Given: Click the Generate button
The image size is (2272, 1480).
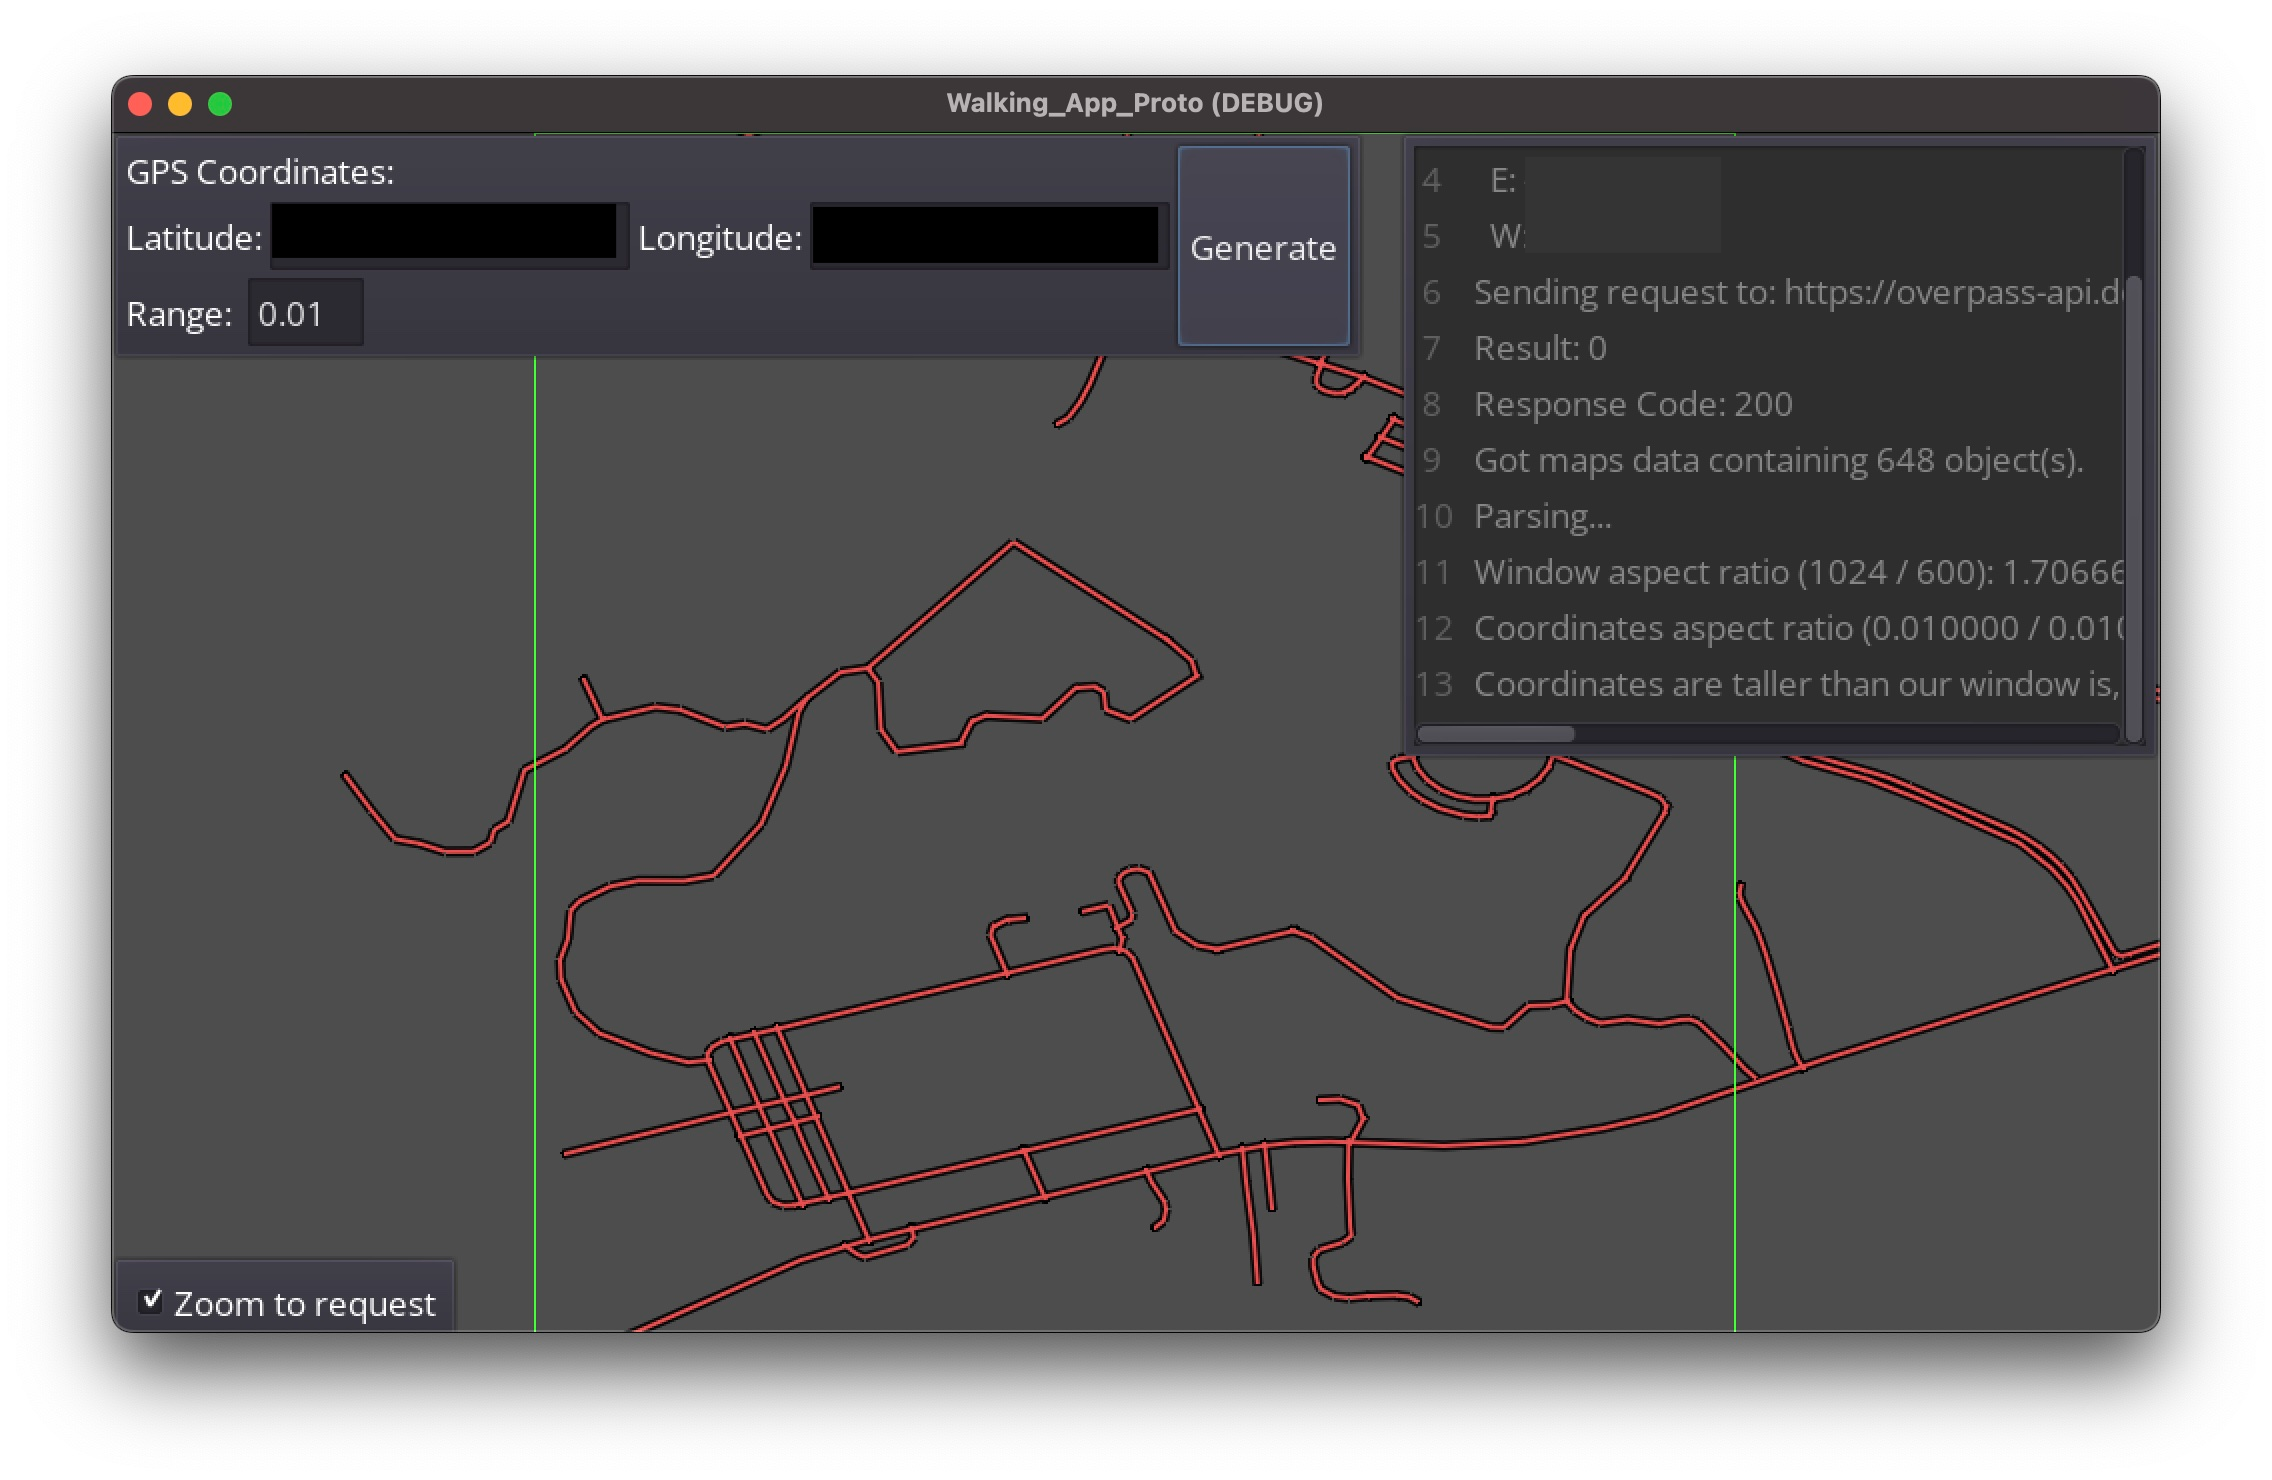Looking at the screenshot, I should tap(1263, 246).
